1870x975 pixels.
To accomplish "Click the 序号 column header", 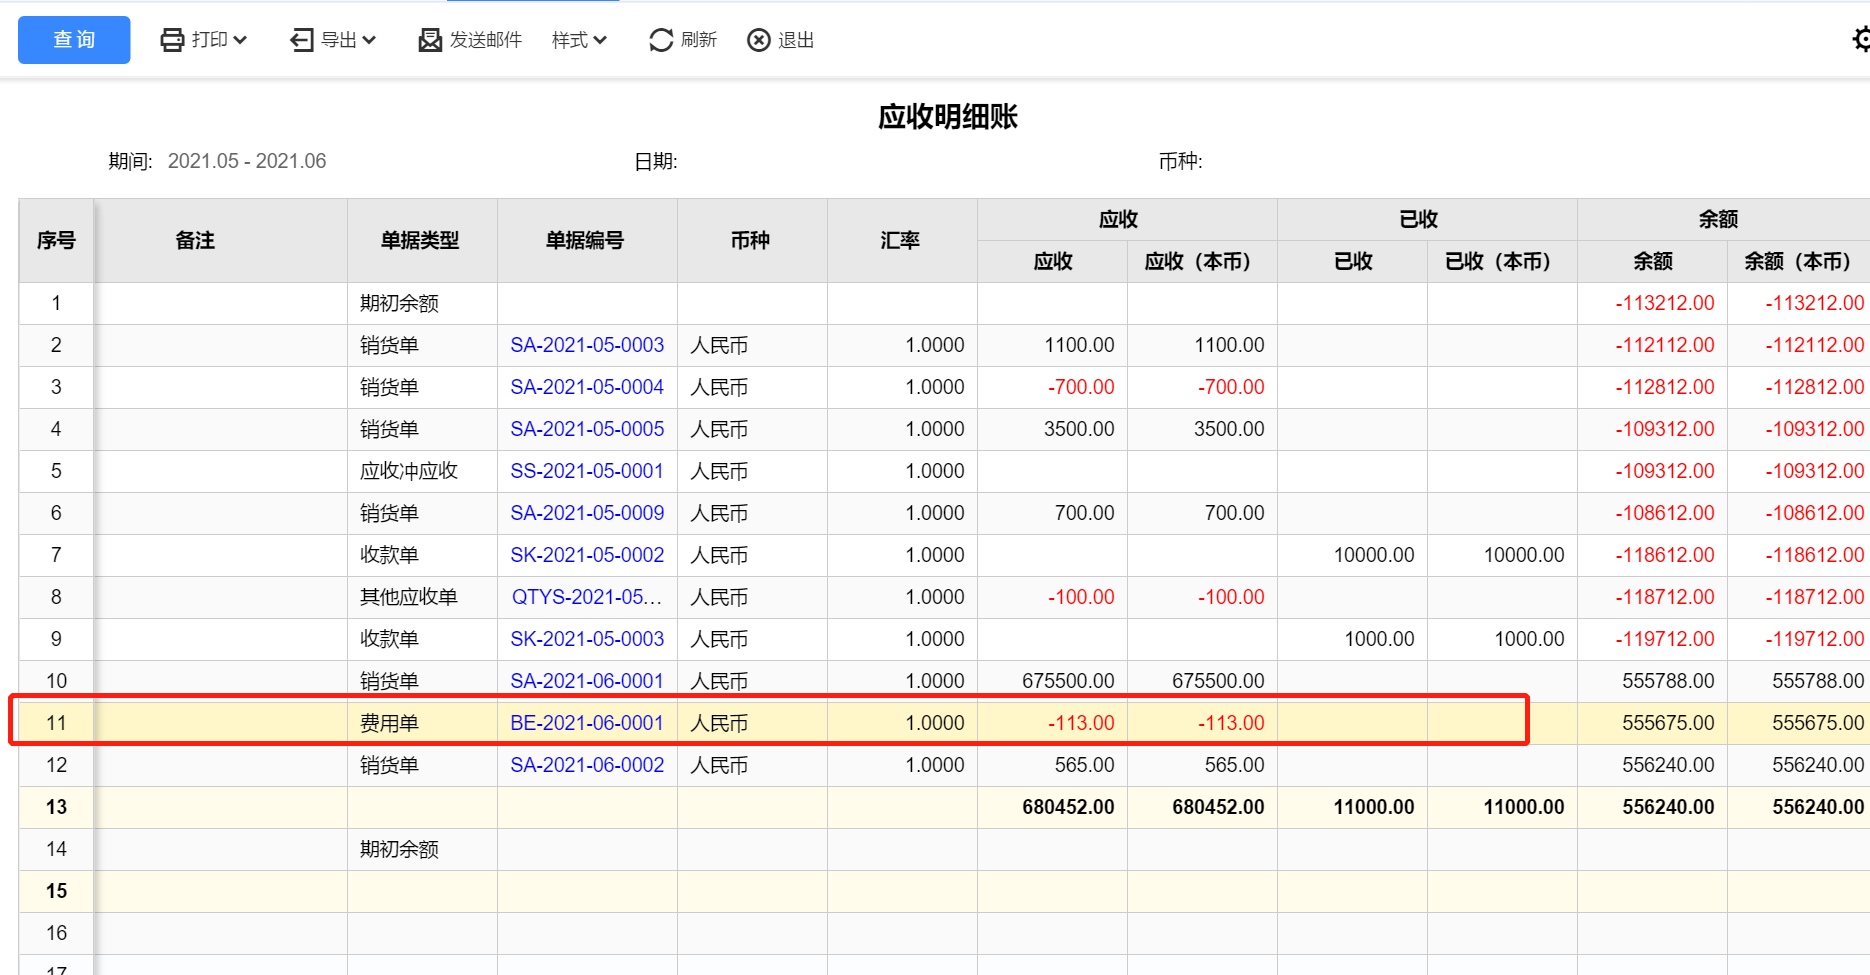I will tap(56, 240).
